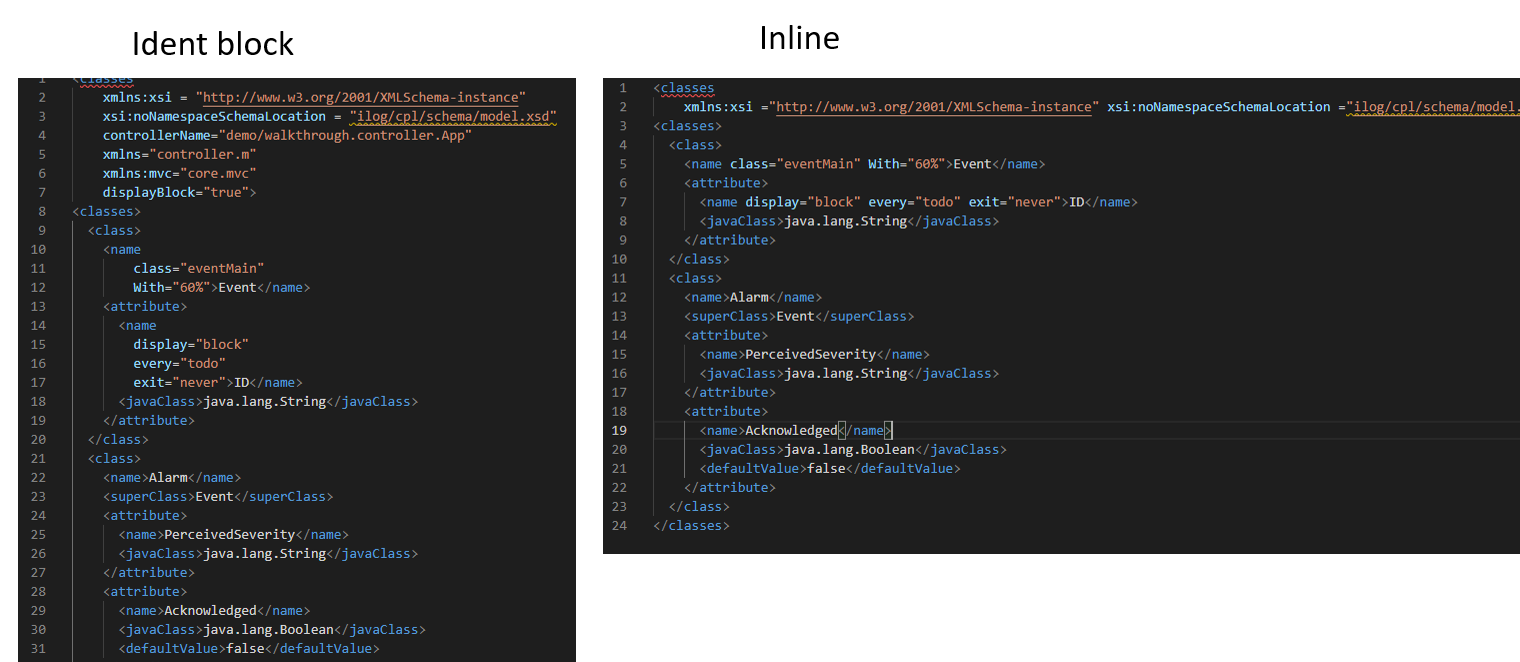
Task: Click "ilog/cpl/schema/model.xsd" value in Ident block pane
Action: [453, 116]
